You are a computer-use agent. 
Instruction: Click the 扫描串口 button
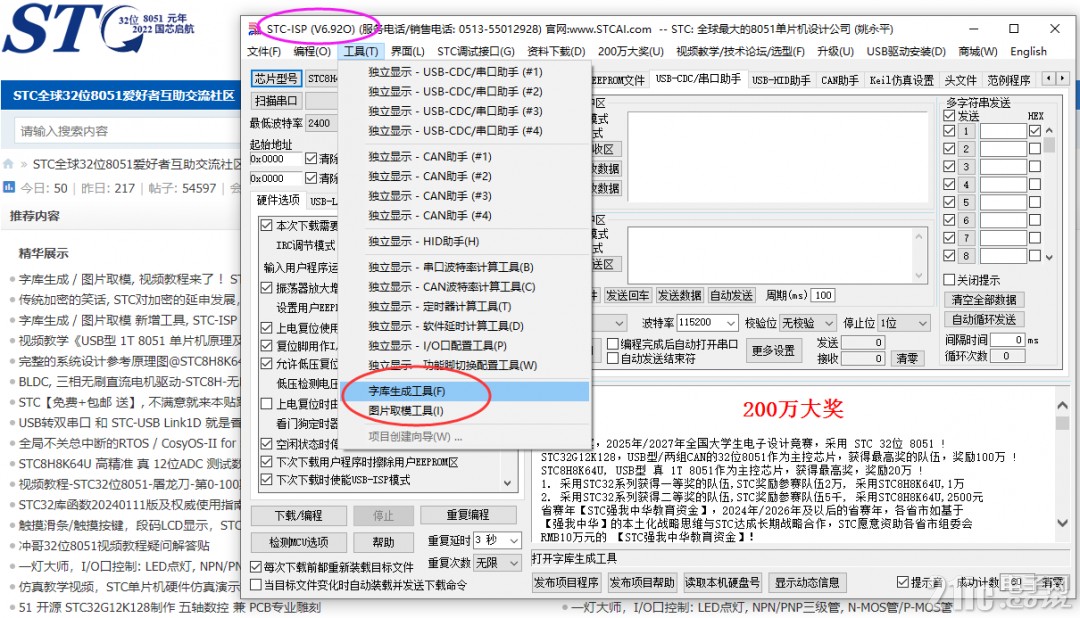276,101
